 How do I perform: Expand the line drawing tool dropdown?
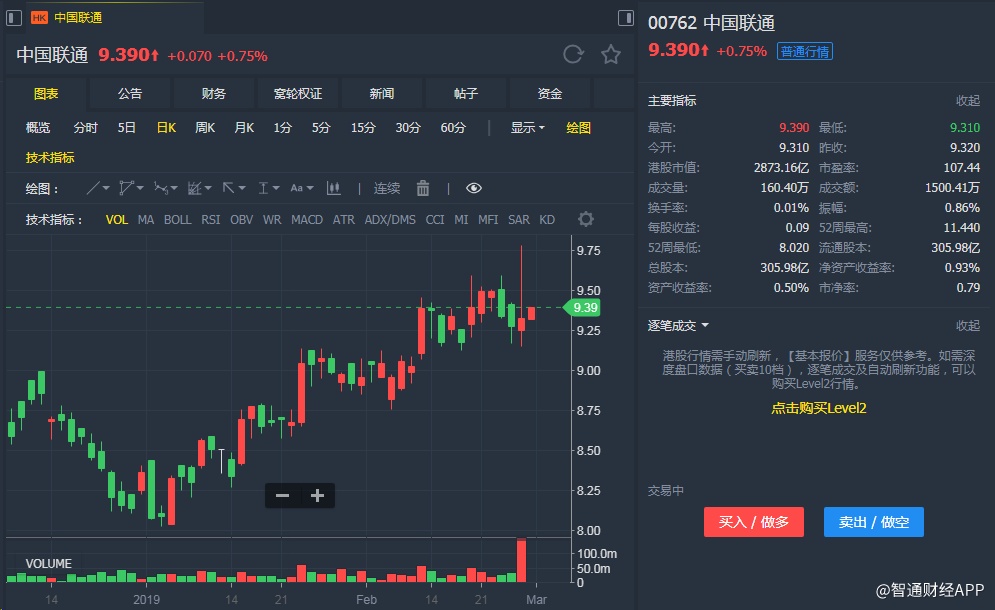98,188
